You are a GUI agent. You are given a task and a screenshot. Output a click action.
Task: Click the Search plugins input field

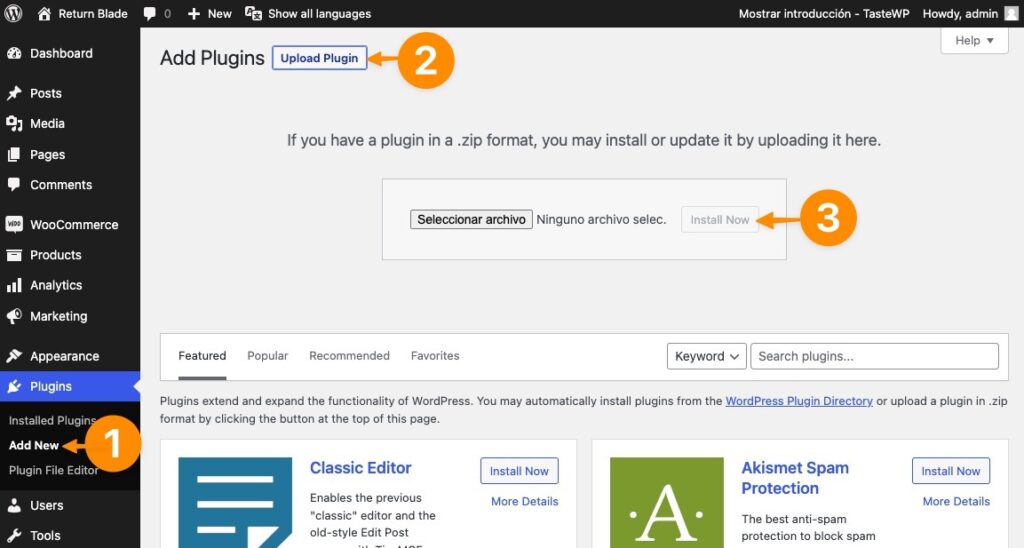click(x=874, y=356)
